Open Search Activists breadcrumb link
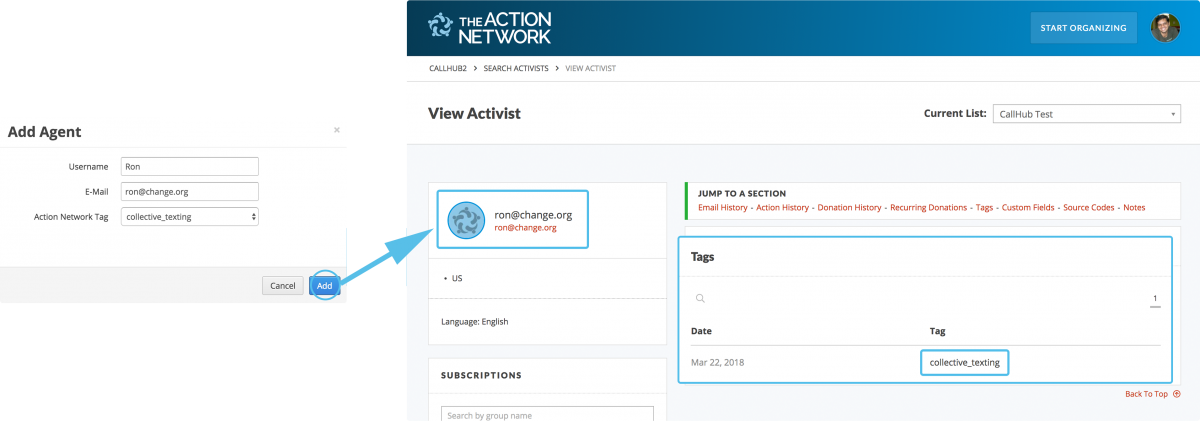Viewport: 1200px width, 421px height. [516, 68]
